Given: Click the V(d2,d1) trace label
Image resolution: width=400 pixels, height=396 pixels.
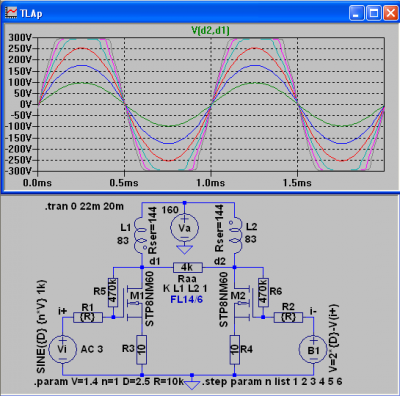Looking at the screenshot, I should (x=210, y=31).
